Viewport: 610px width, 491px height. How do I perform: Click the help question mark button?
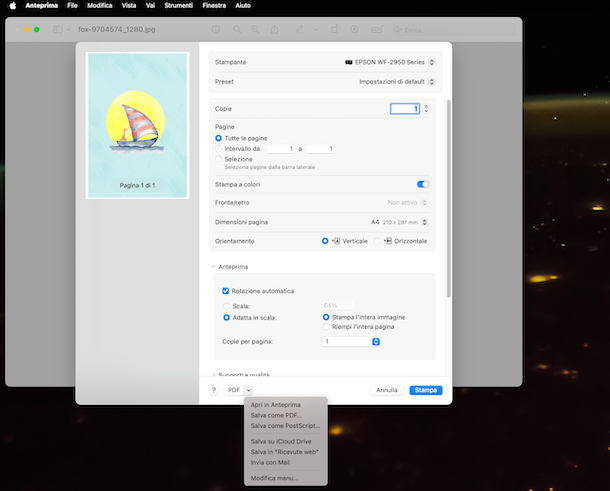tap(214, 390)
